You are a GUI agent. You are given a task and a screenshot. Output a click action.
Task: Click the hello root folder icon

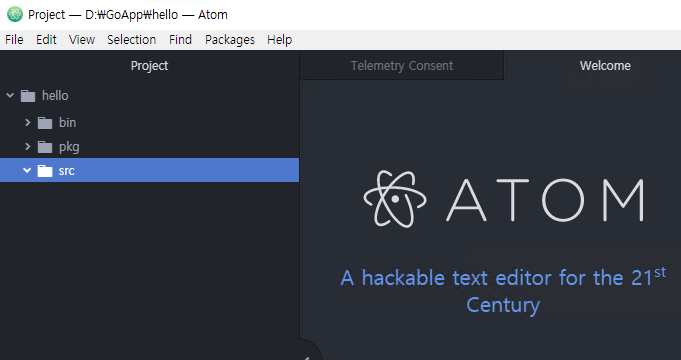pos(28,96)
